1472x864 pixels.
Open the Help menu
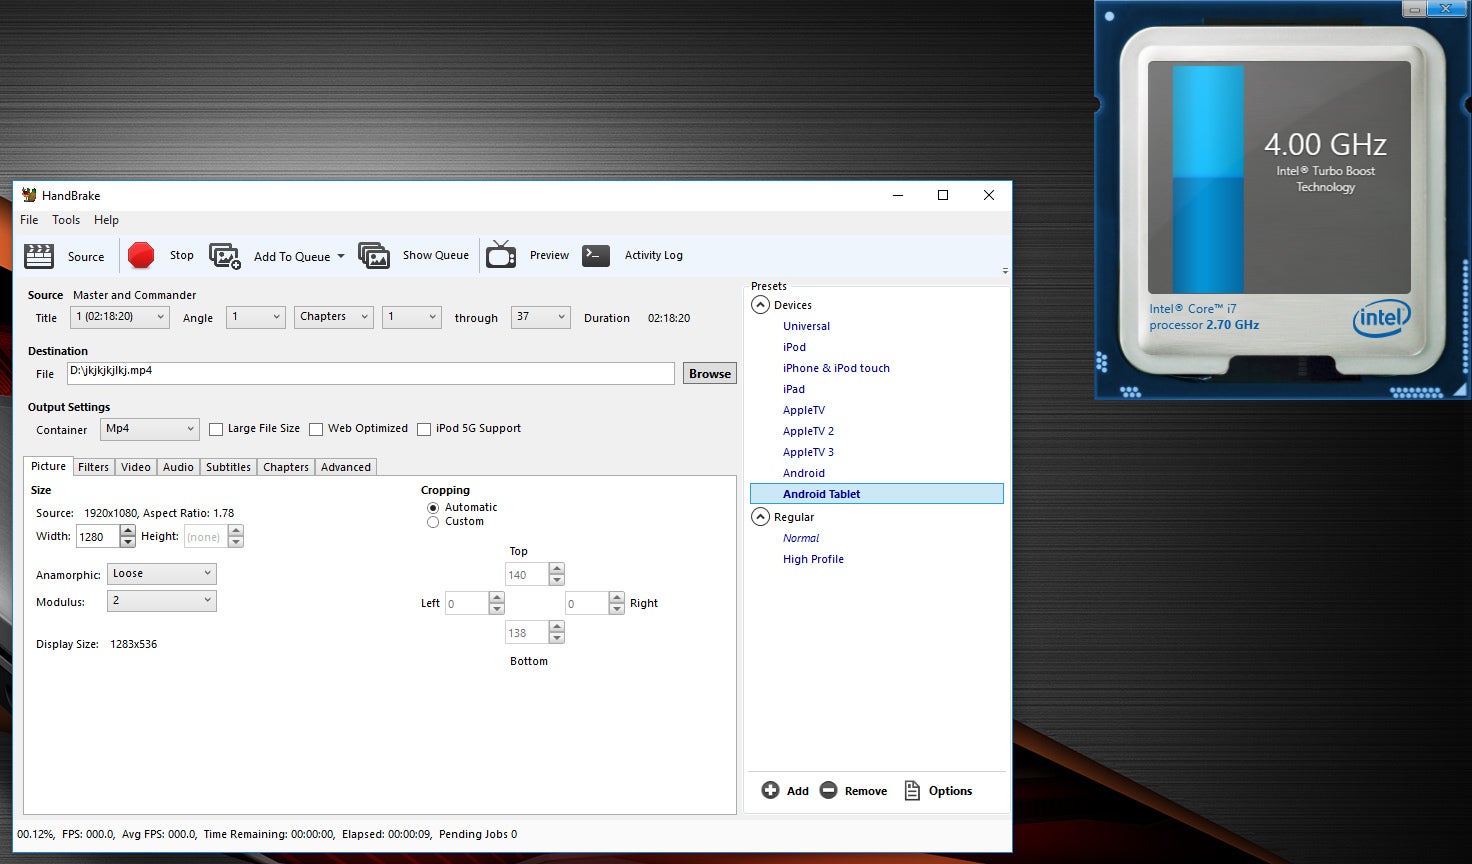pyautogui.click(x=106, y=220)
